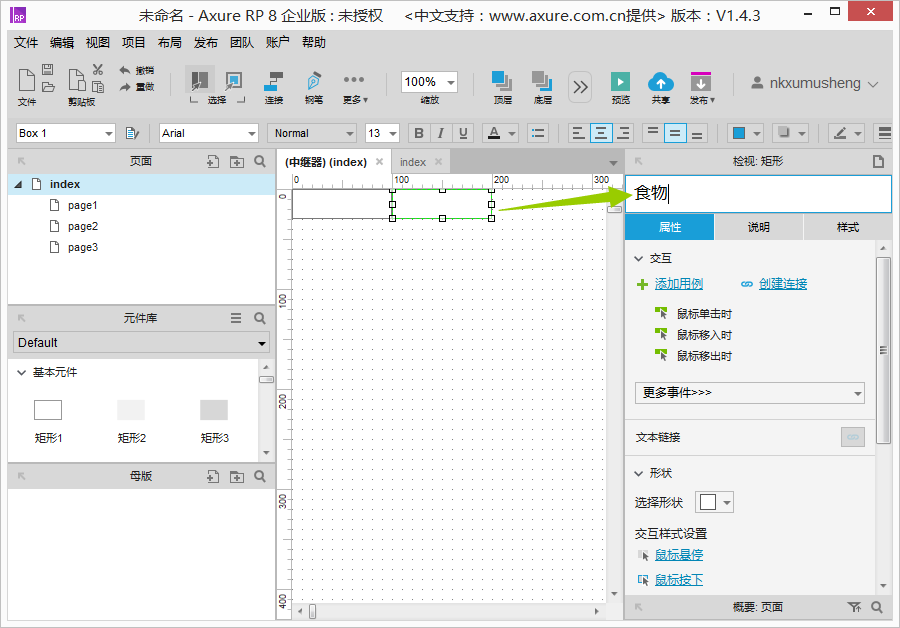Add a folder in Pages panel
This screenshot has height=628, width=900.
point(236,162)
